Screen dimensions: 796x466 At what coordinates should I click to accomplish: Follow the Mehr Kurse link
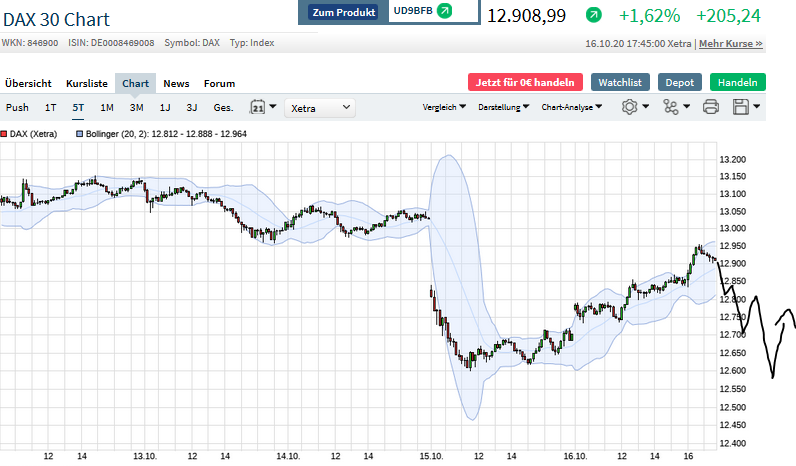[730, 44]
